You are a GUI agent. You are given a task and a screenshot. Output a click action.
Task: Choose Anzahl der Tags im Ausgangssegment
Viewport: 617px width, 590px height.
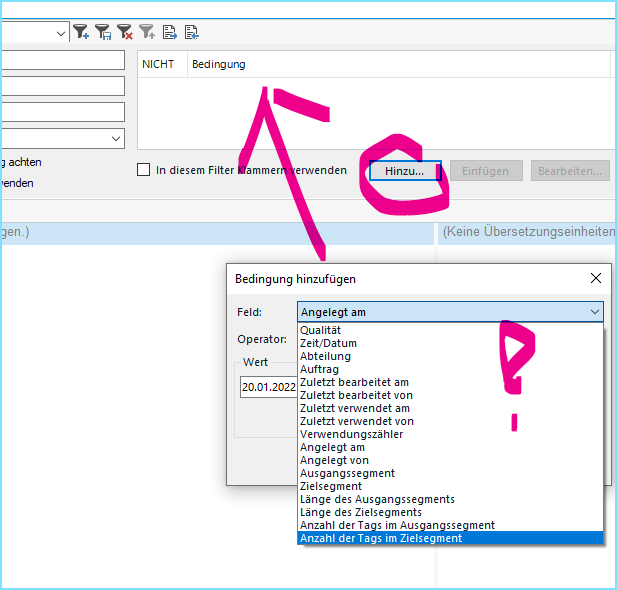click(450, 525)
